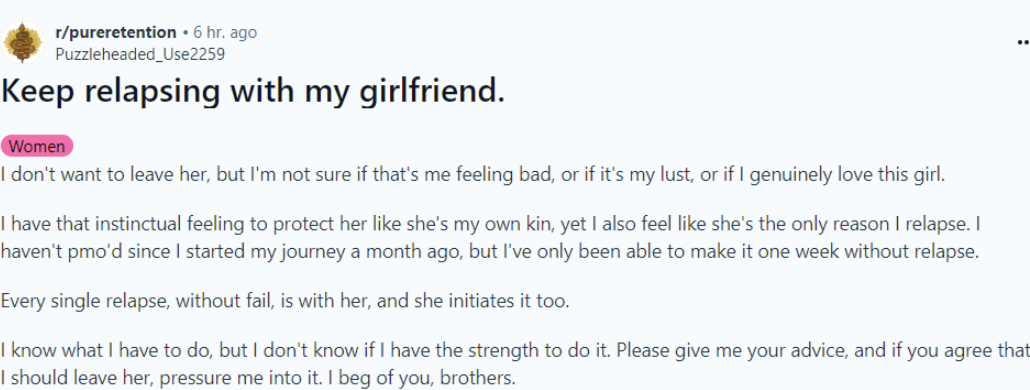Click line beginning "haven't pmo'd since I started"
The image size is (1030, 390).
490,252
